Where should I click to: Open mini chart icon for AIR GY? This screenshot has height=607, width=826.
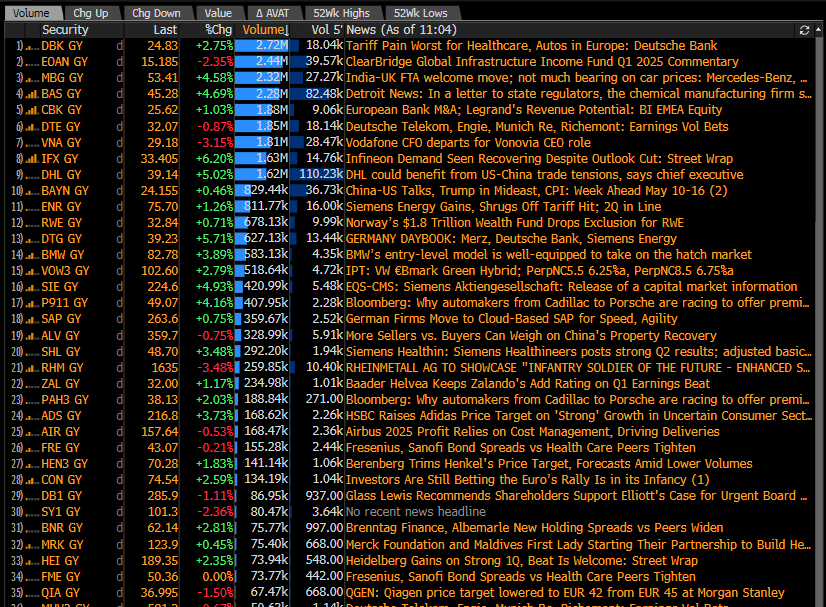32,432
